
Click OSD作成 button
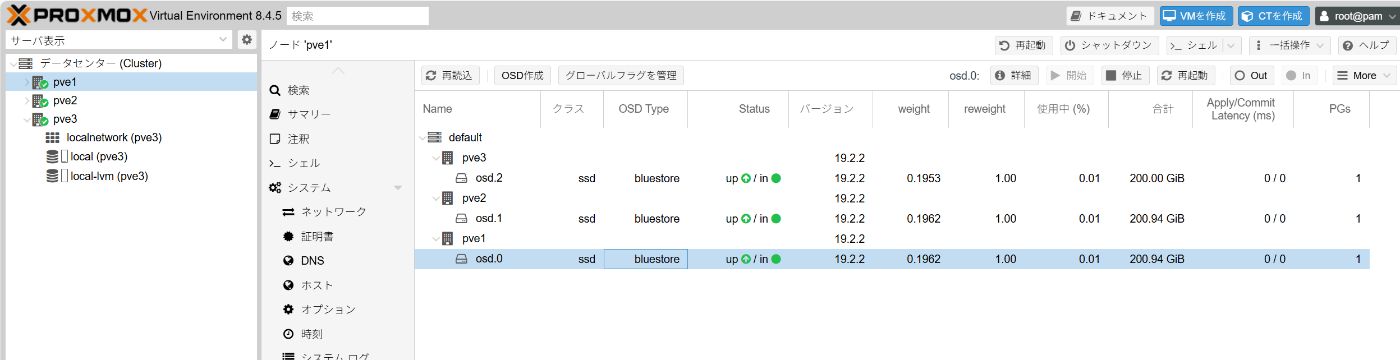522,75
